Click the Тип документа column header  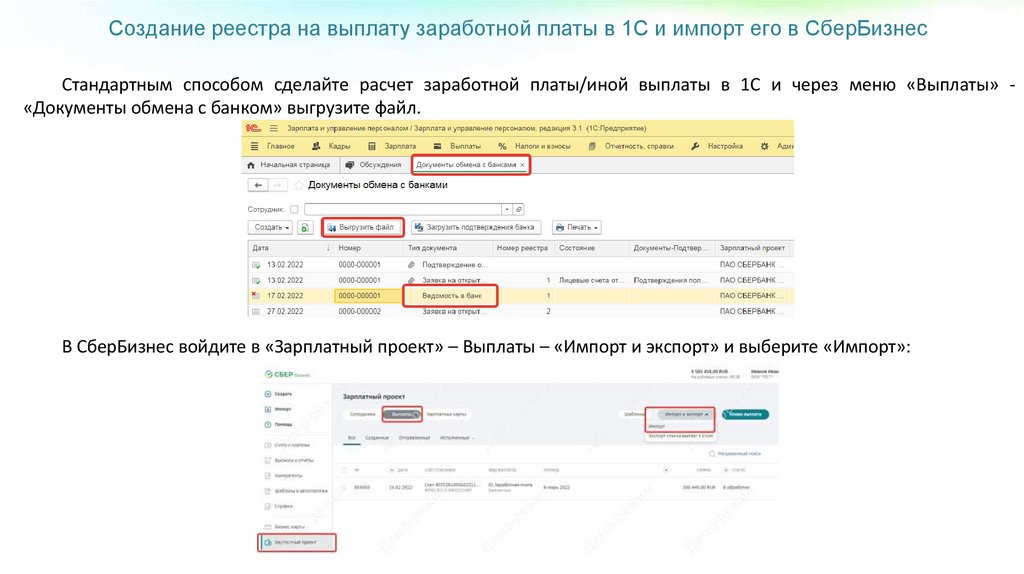[x=448, y=248]
